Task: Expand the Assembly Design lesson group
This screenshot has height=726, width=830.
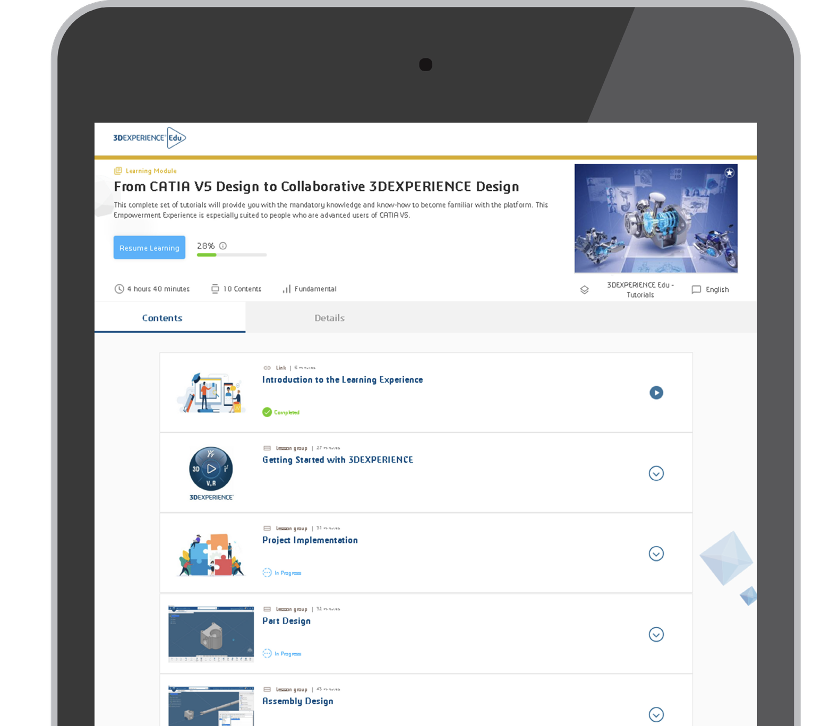Action: coord(656,714)
